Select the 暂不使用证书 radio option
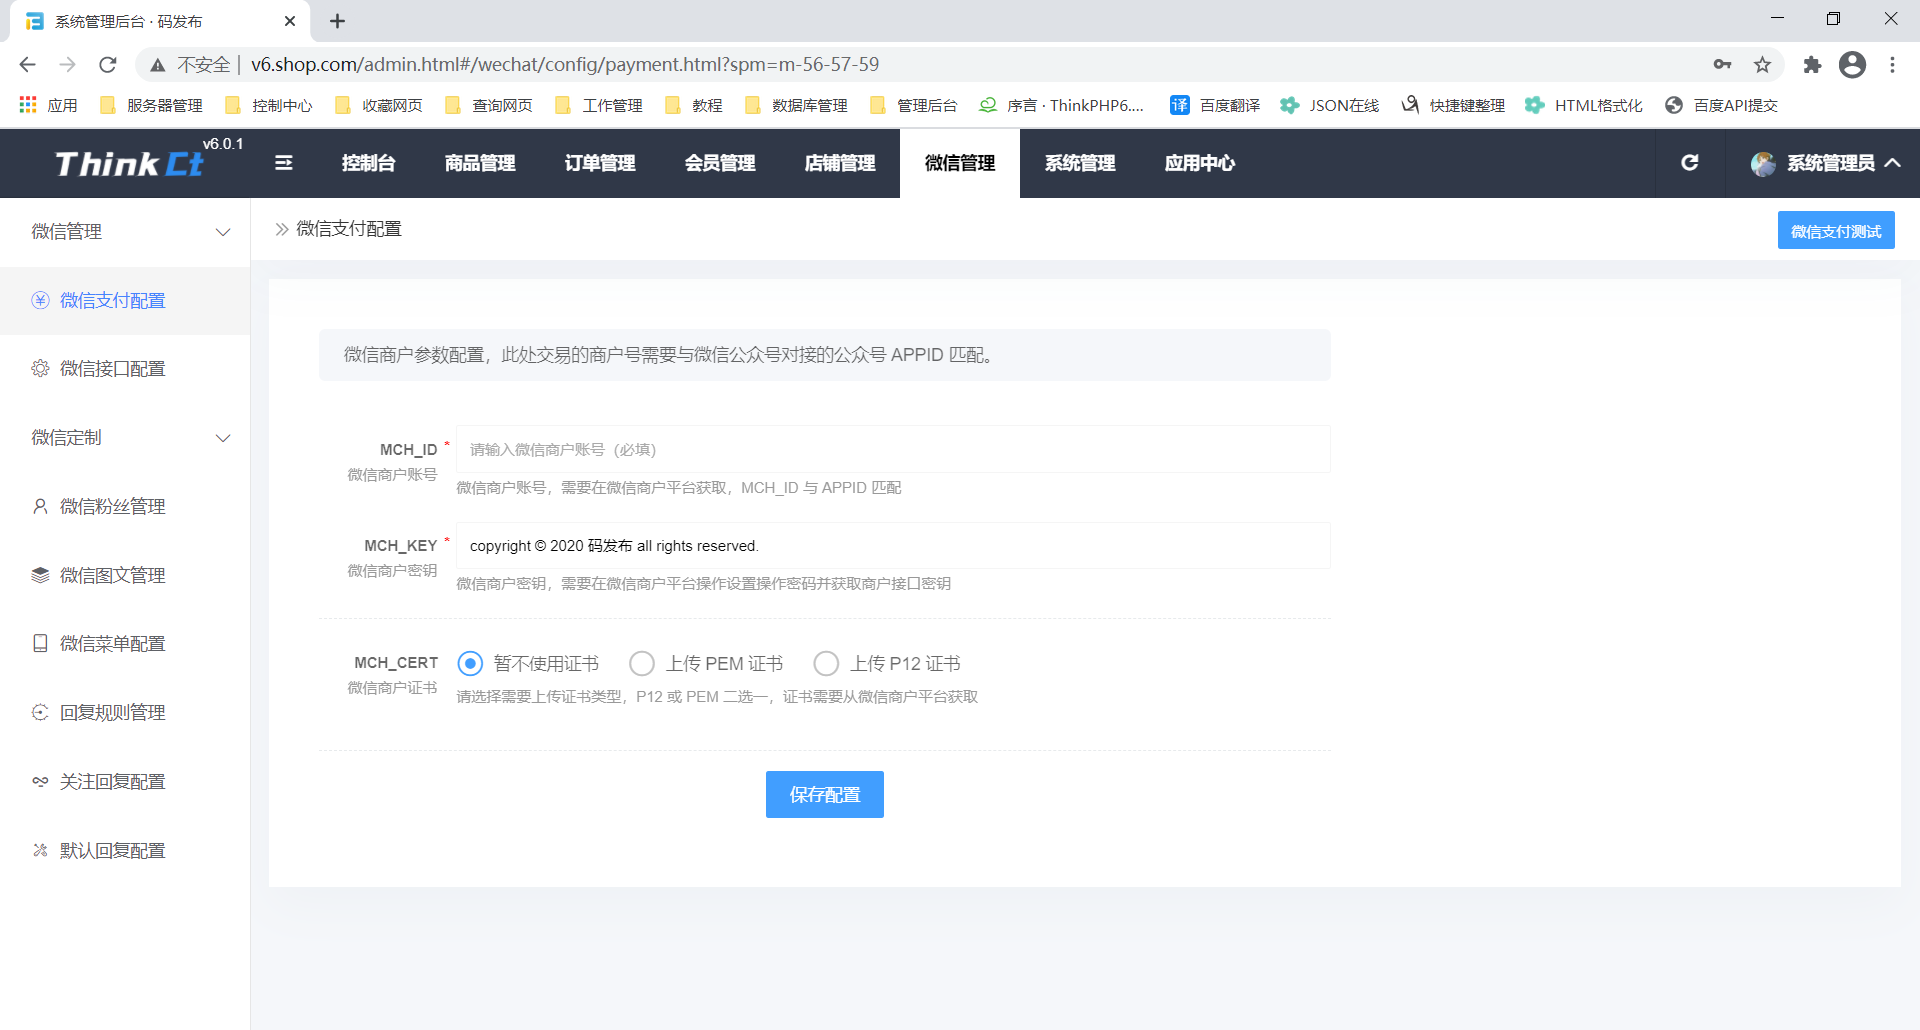 pyautogui.click(x=470, y=664)
